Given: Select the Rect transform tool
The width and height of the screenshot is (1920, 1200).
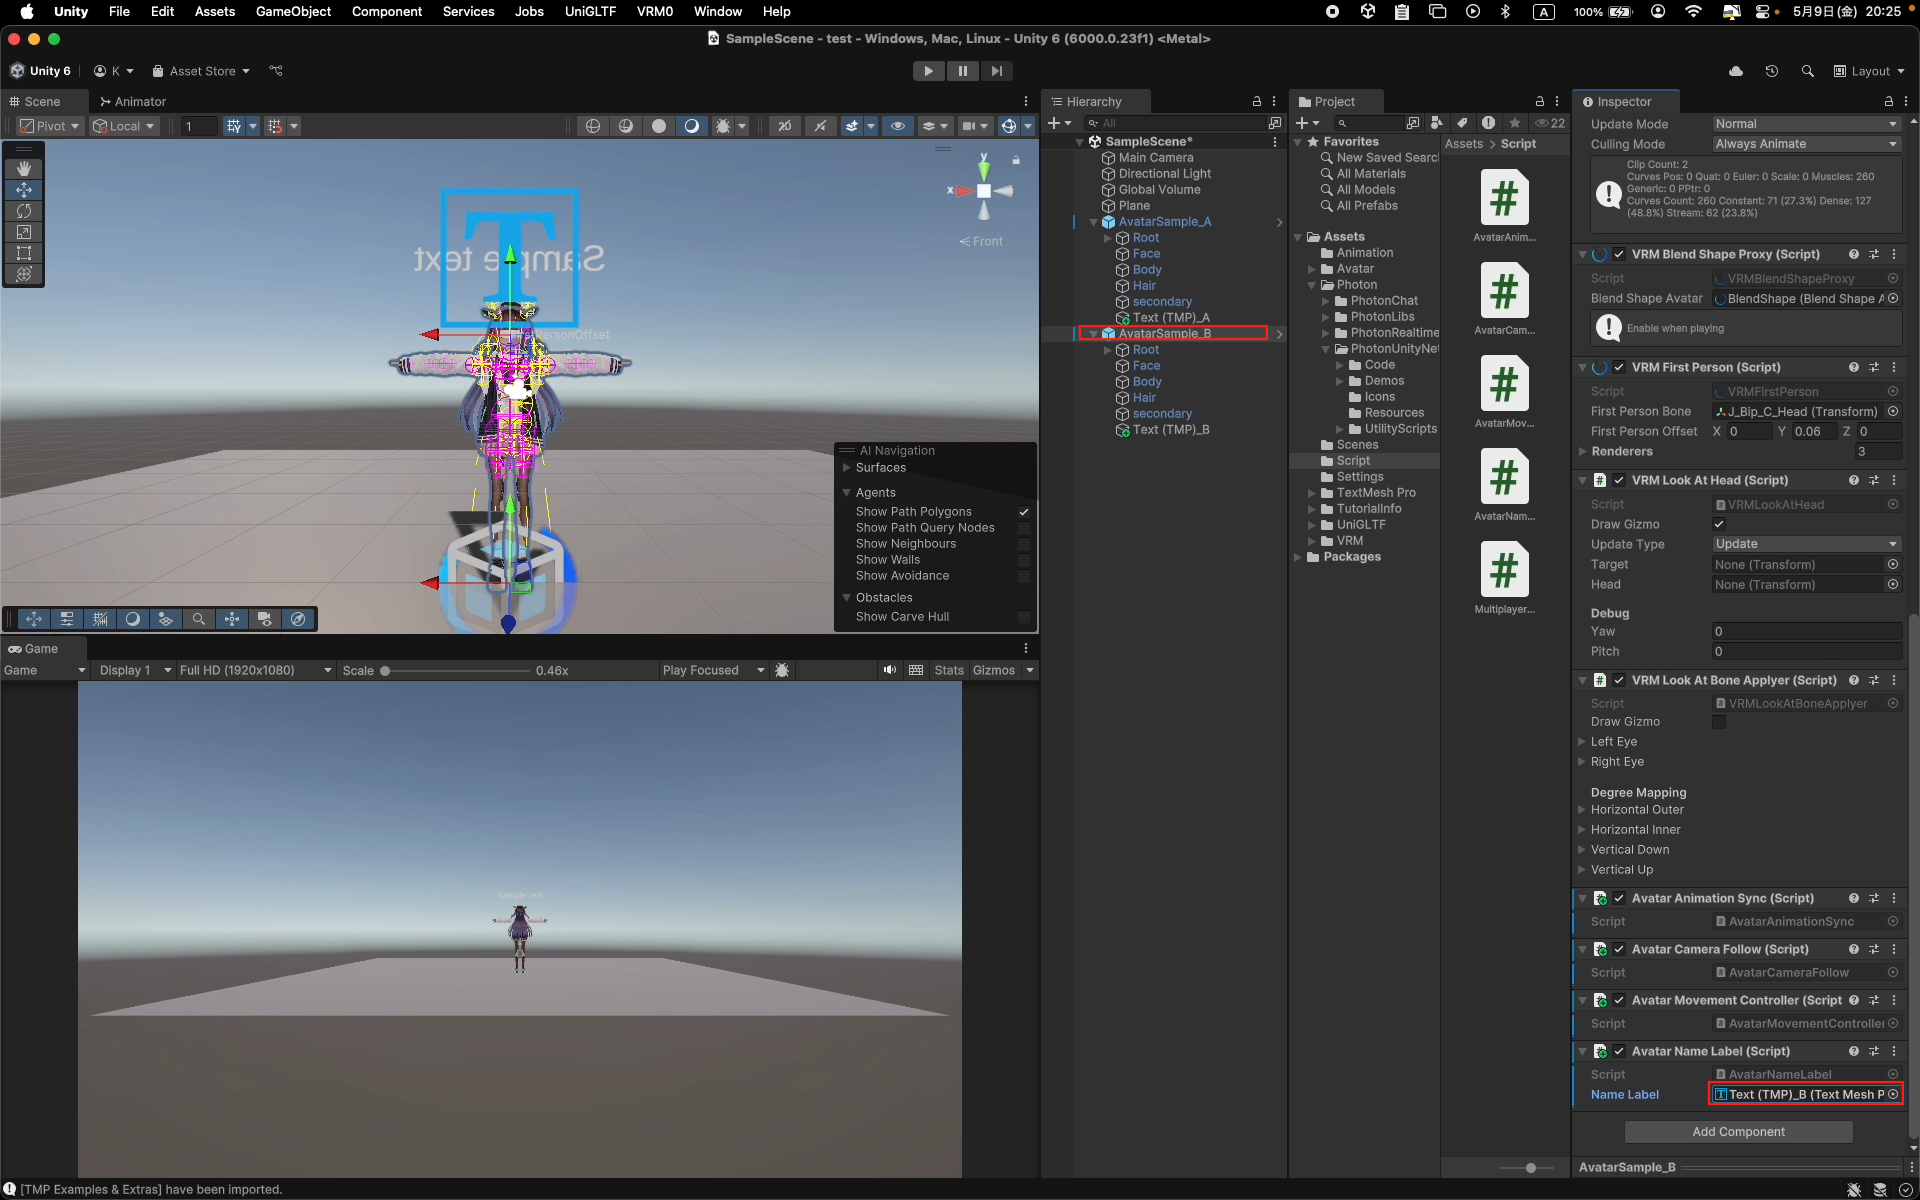Looking at the screenshot, I should (24, 253).
